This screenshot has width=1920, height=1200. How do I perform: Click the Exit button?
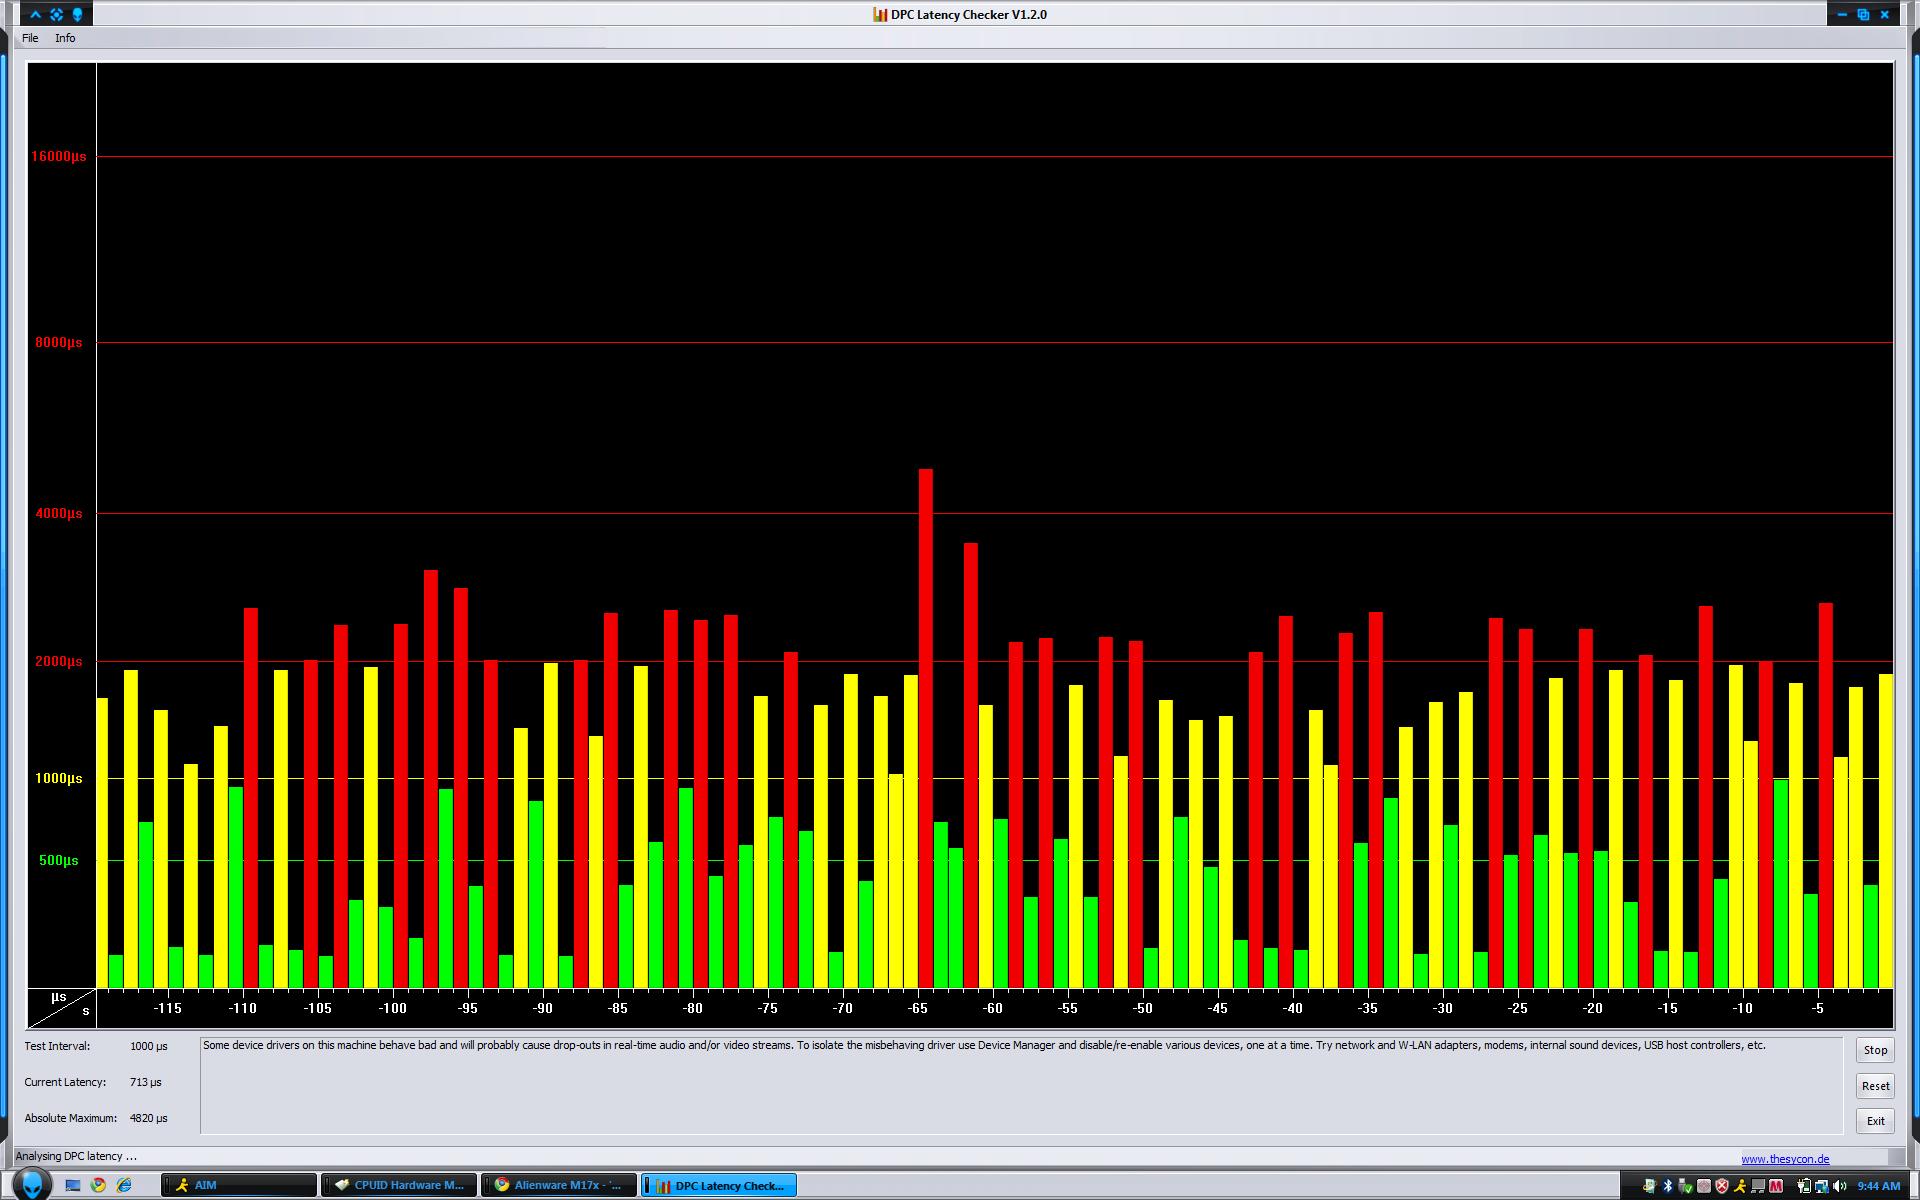pos(1875,1121)
